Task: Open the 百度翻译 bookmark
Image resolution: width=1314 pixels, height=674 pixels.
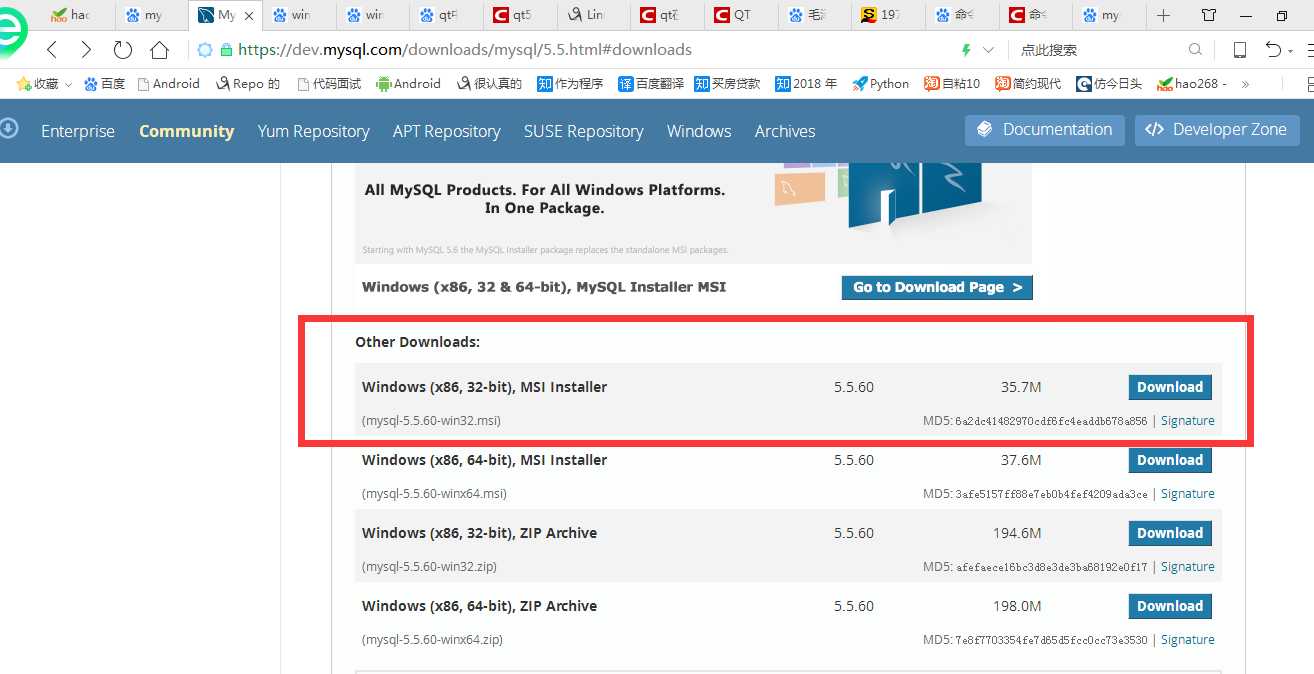Action: point(651,84)
